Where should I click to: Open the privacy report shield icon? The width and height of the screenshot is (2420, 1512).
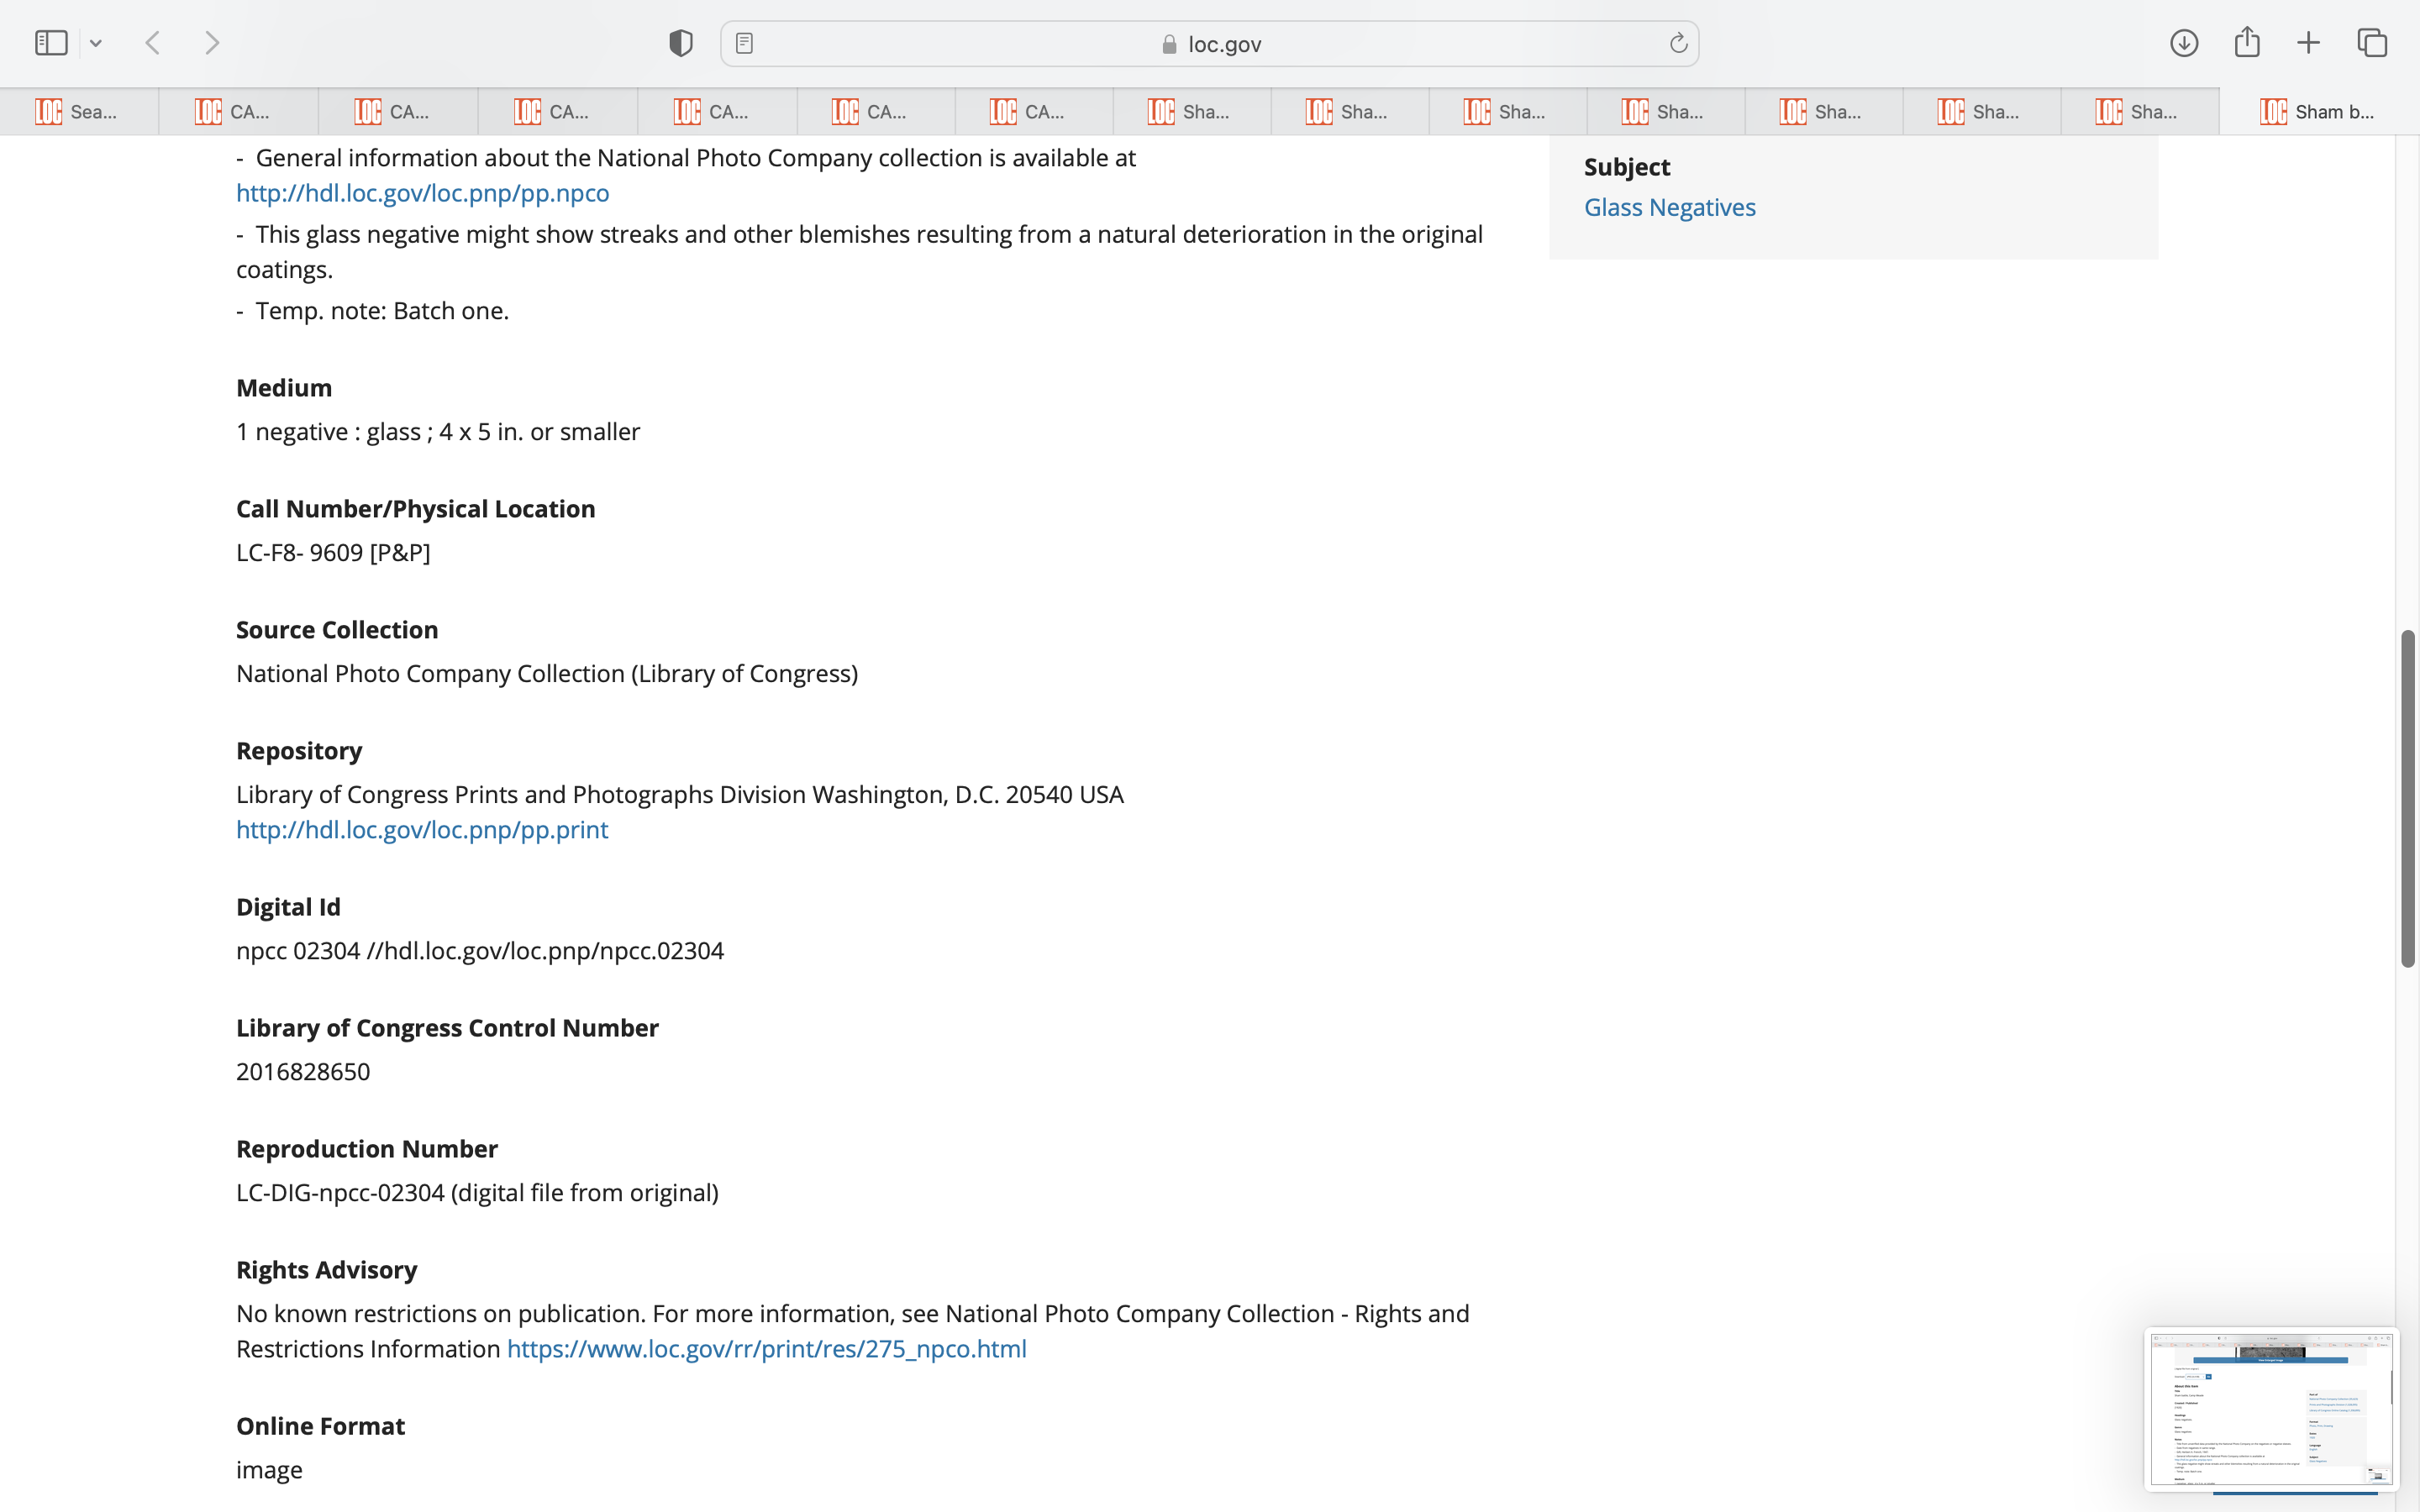(x=681, y=43)
